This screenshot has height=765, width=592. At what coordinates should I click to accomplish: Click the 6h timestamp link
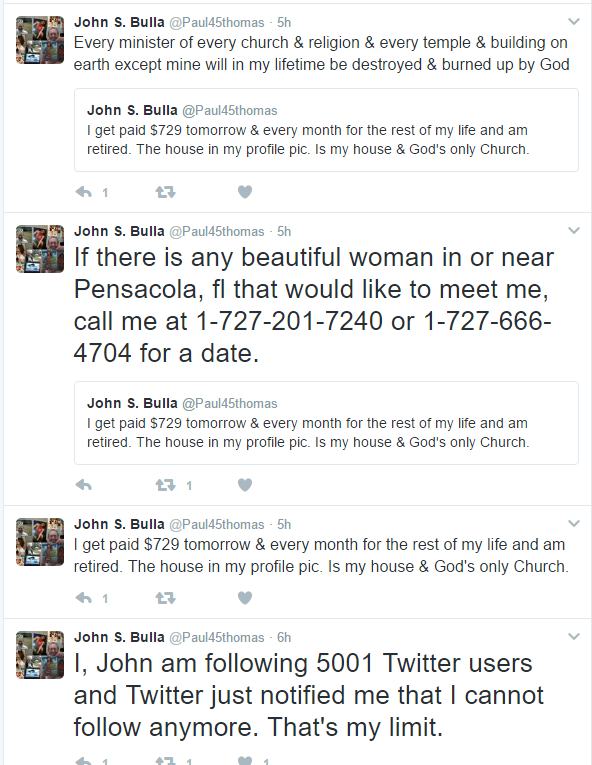(x=284, y=637)
